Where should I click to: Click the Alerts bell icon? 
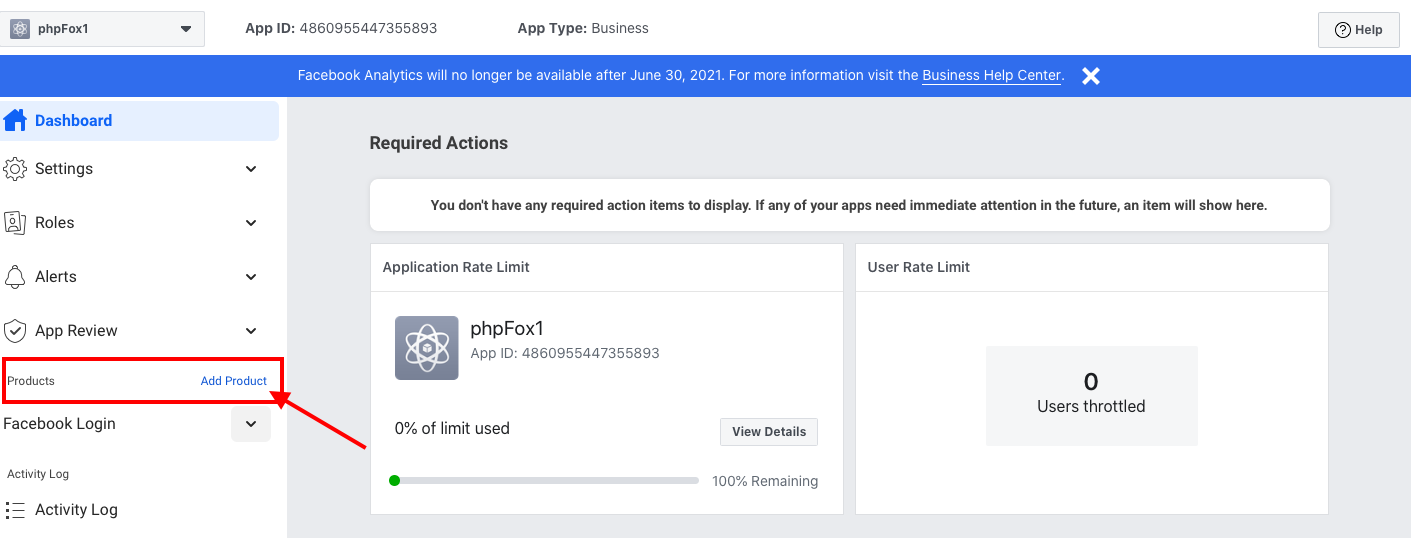[x=15, y=277]
